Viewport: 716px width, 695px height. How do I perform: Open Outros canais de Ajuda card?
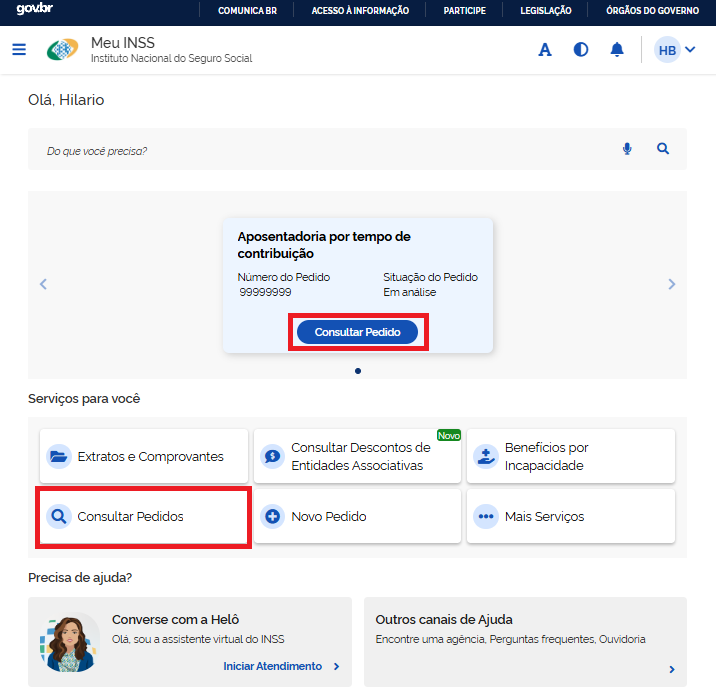(x=525, y=642)
